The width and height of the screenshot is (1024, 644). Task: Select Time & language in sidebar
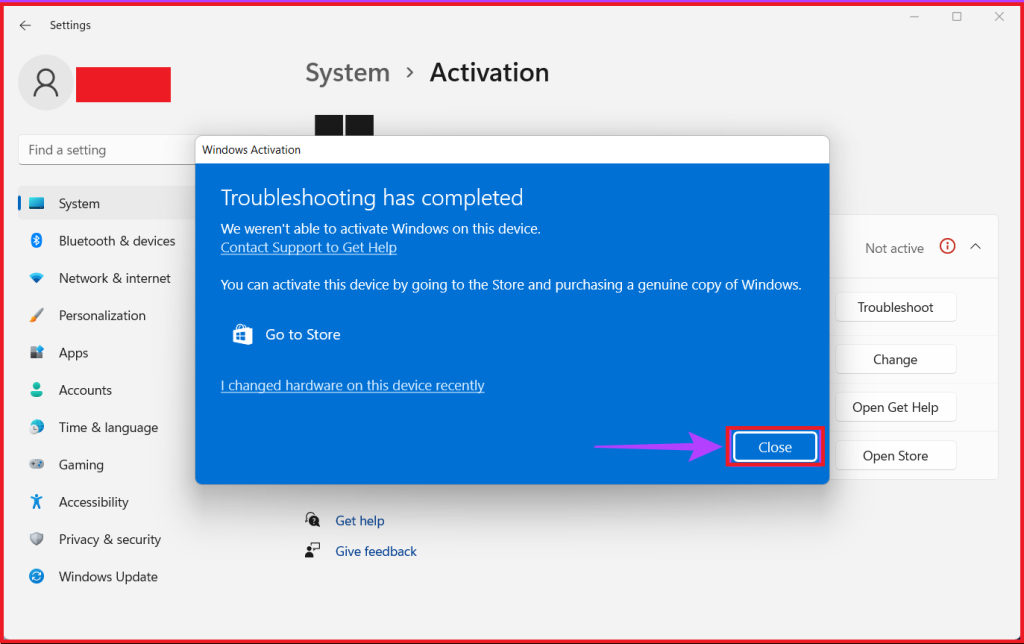(108, 428)
